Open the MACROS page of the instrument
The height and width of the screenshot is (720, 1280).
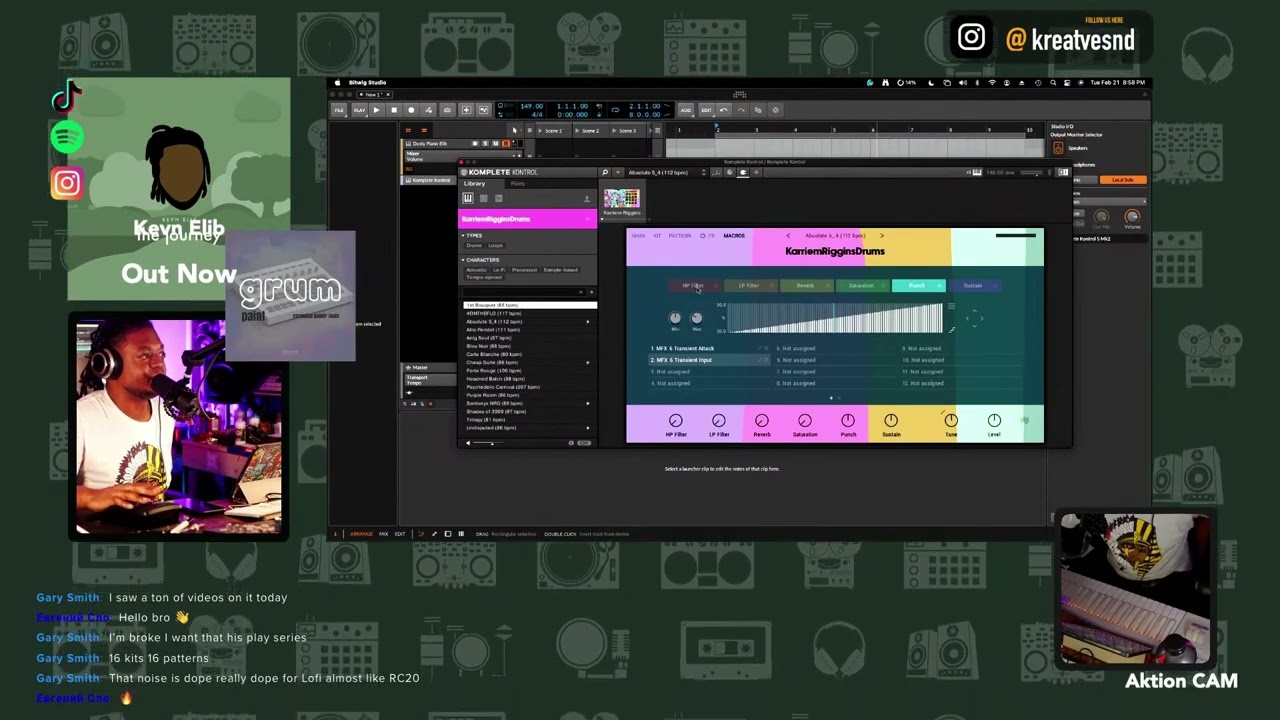pos(734,236)
